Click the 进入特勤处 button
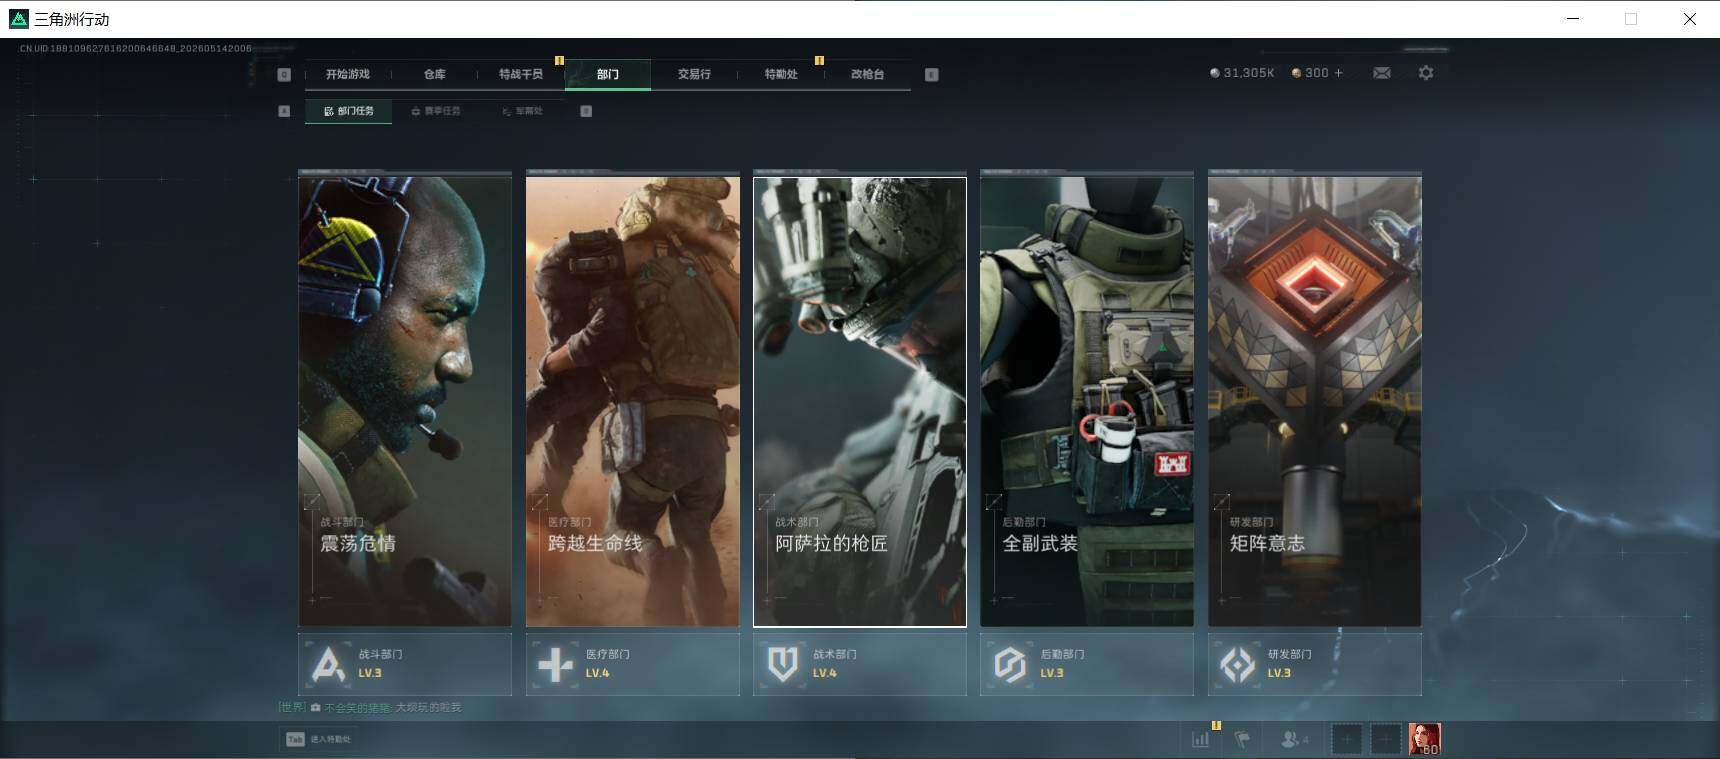The image size is (1720, 759). coord(319,739)
